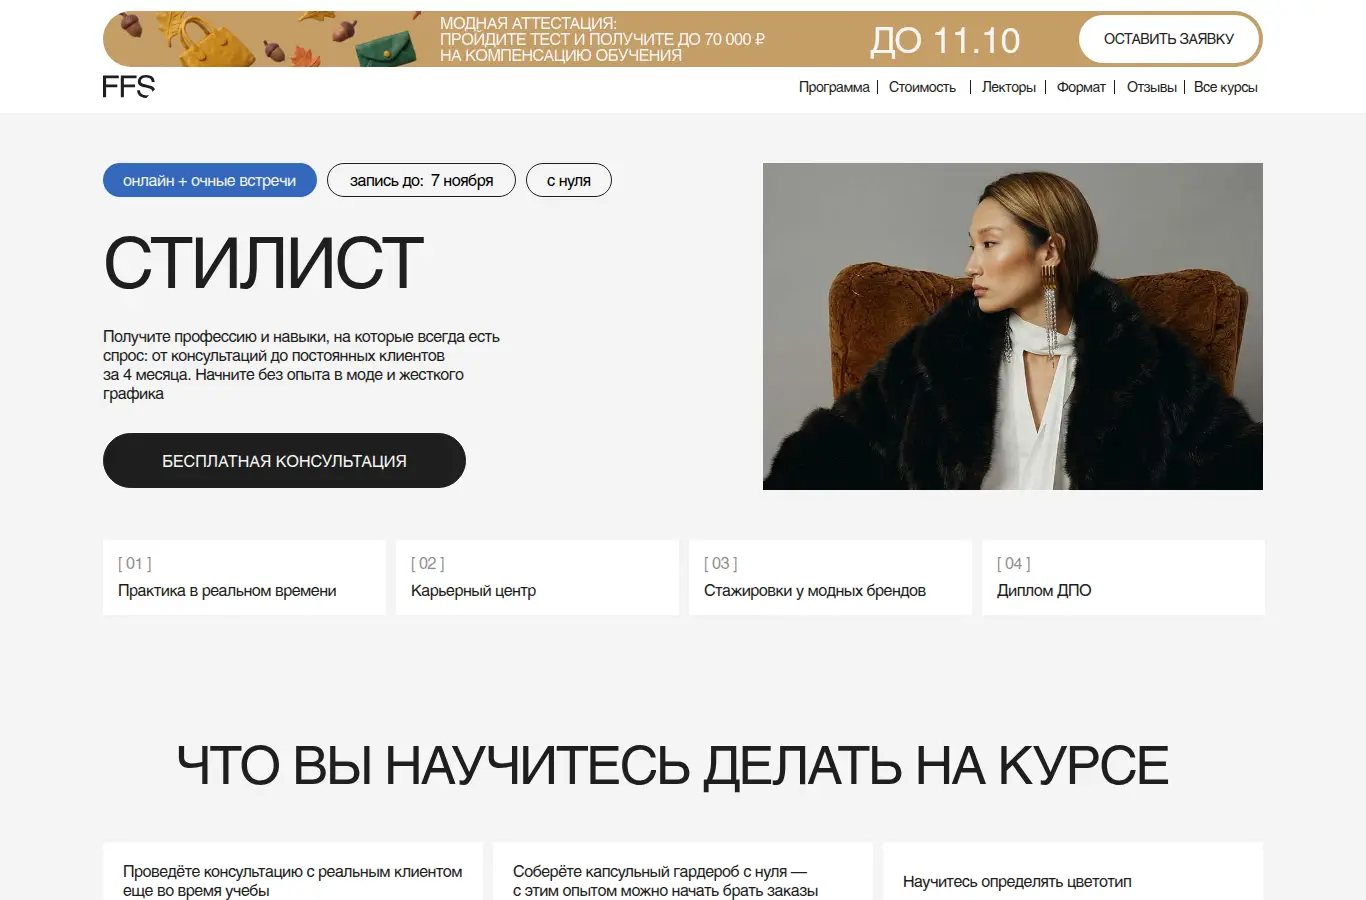1366x900 pixels.
Task: Click the 'Оставить заявку' banner button
Action: pos(1168,39)
